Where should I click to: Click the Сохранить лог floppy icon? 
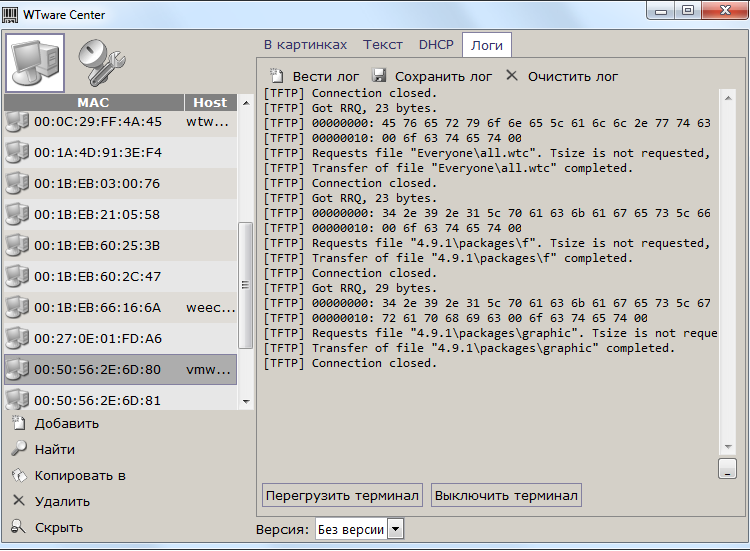pos(379,76)
